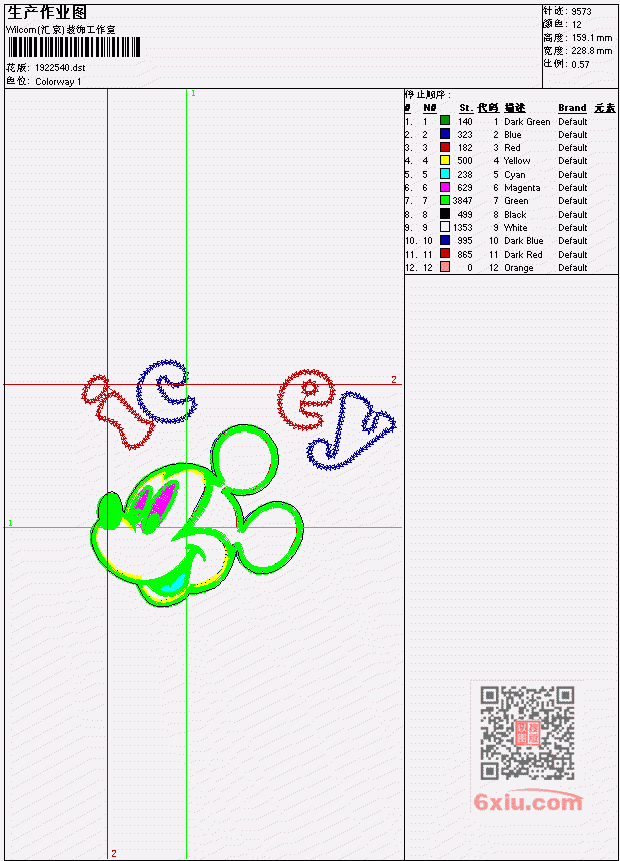Viewport: 620px width, 861px height.
Task: Click the blue letter C in the design
Action: (x=166, y=392)
